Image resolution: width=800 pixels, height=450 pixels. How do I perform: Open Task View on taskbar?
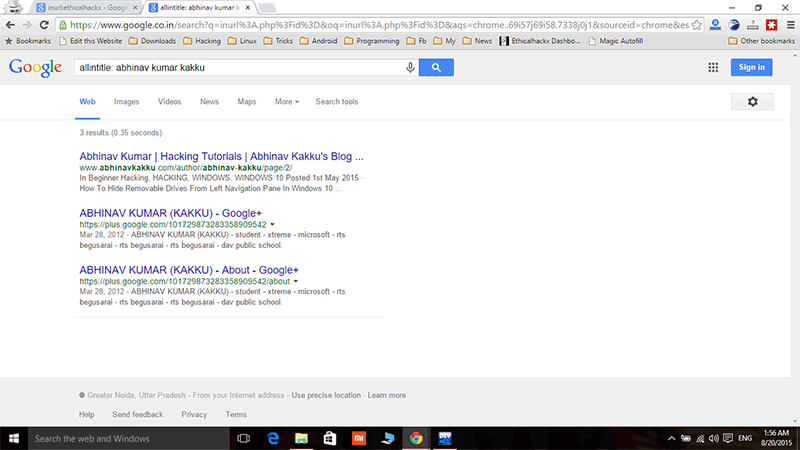point(242,438)
